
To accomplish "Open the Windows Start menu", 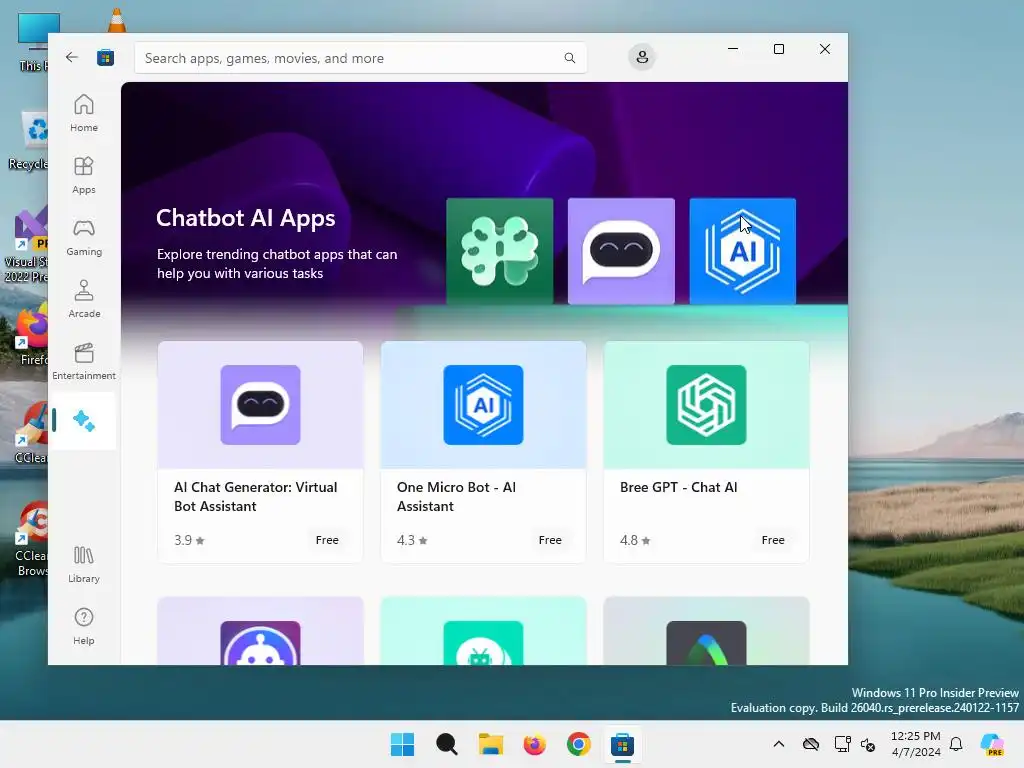I will click(x=402, y=744).
